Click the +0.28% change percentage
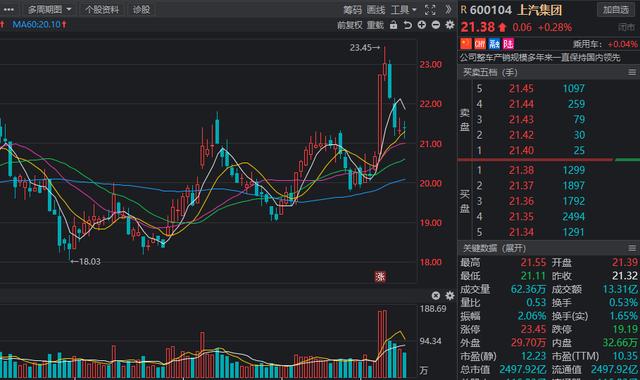 (555, 27)
